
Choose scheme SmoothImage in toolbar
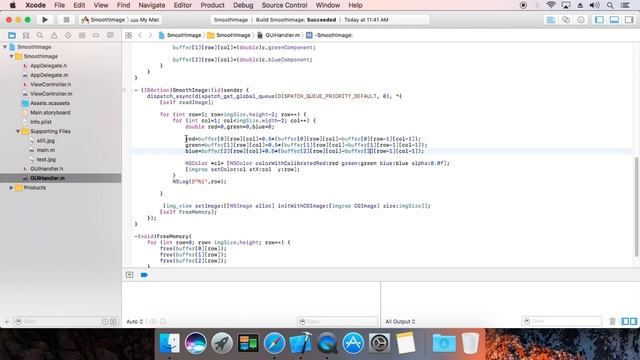click(x=103, y=20)
